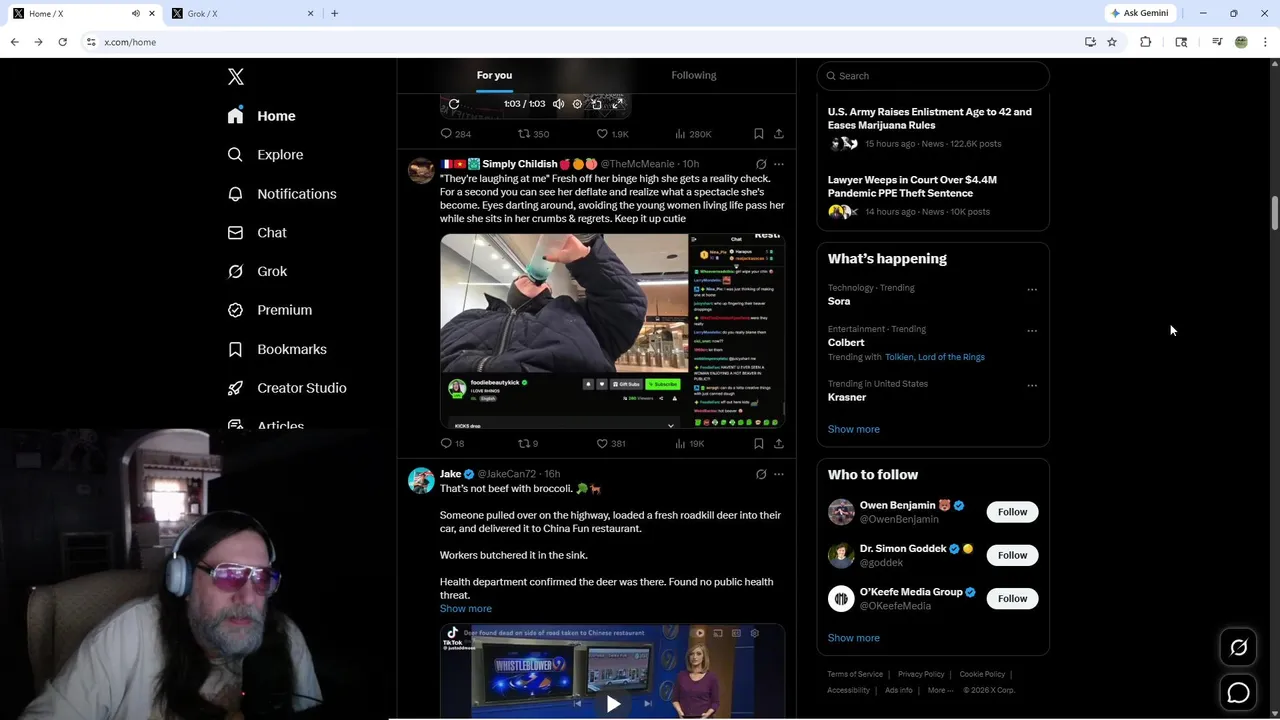This screenshot has height=720, width=1280.
Task: Share the Simply Childish post
Action: pos(779,444)
